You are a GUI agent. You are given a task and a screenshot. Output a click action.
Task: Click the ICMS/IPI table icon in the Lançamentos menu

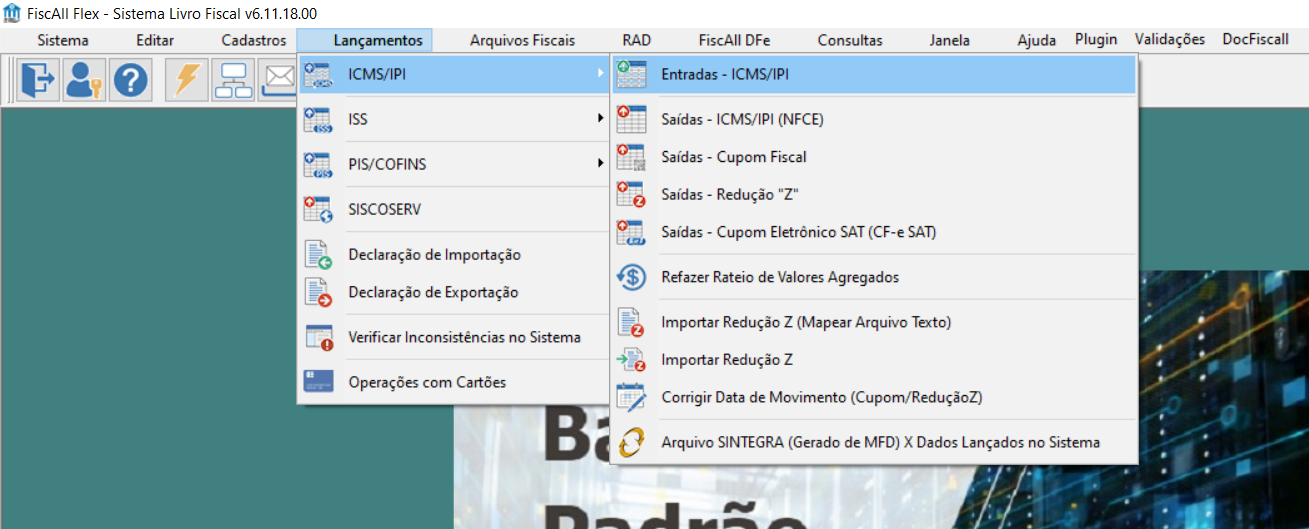(319, 74)
